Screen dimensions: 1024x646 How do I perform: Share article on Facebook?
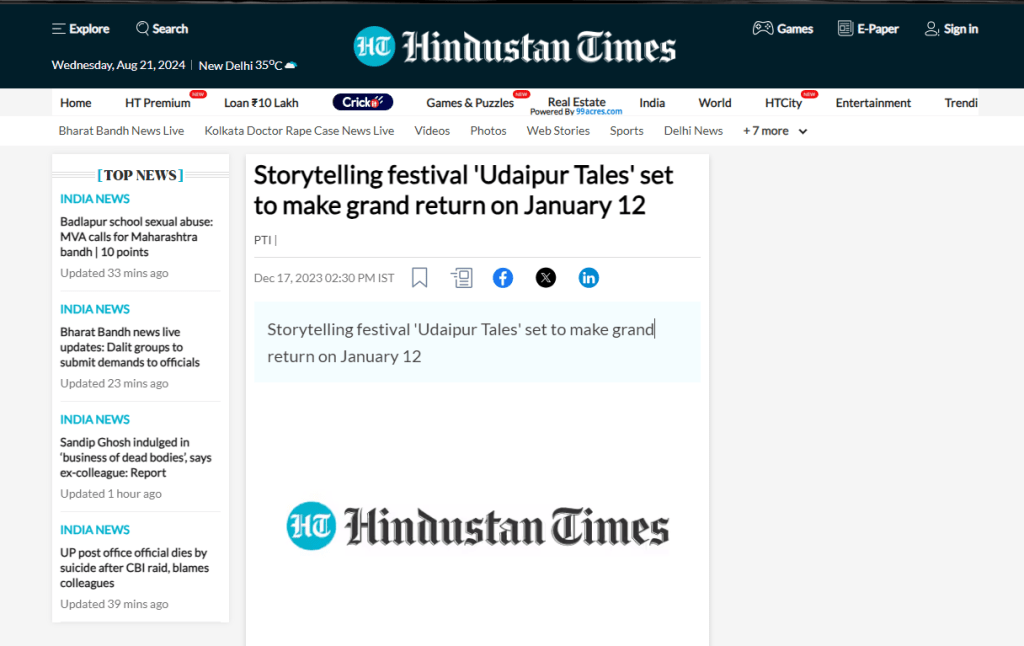click(503, 278)
